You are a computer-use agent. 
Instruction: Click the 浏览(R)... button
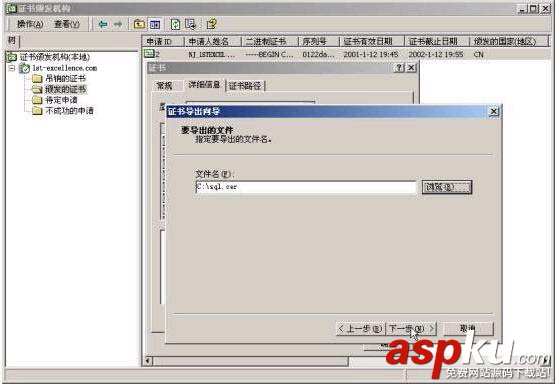coord(447,187)
